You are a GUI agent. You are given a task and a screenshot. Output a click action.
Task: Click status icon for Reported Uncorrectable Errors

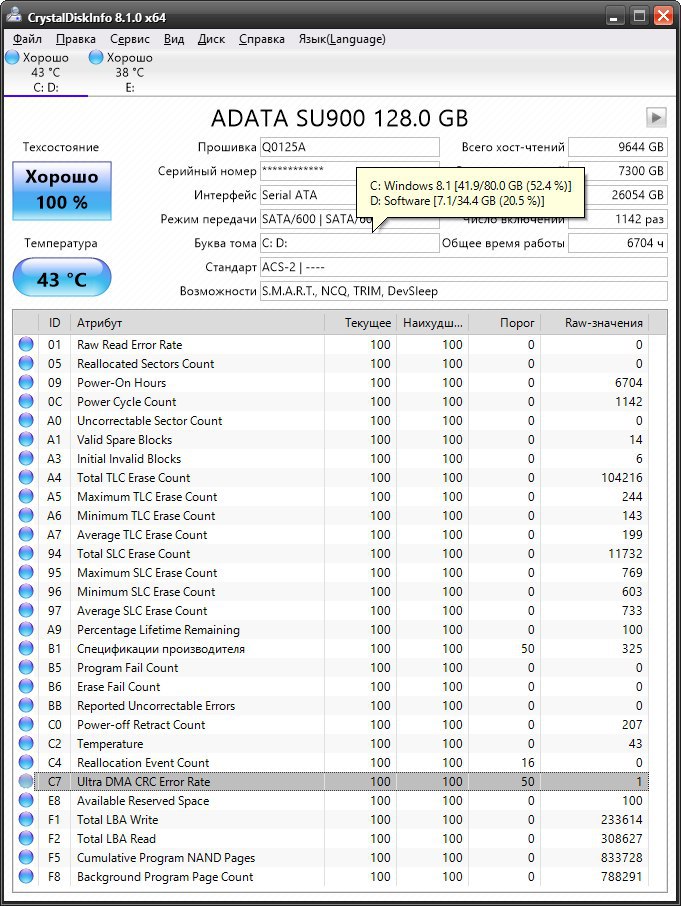click(26, 706)
